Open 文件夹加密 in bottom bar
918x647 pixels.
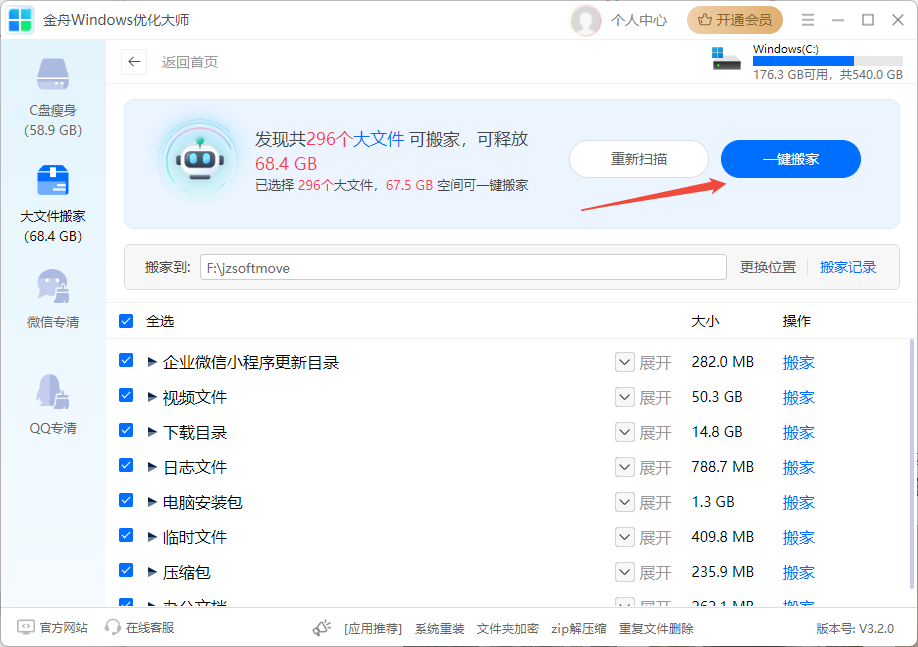[508, 629]
